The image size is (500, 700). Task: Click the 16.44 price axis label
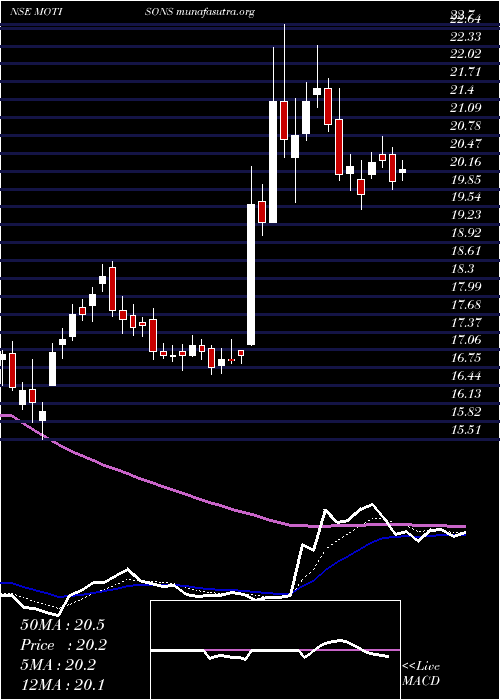click(x=467, y=376)
